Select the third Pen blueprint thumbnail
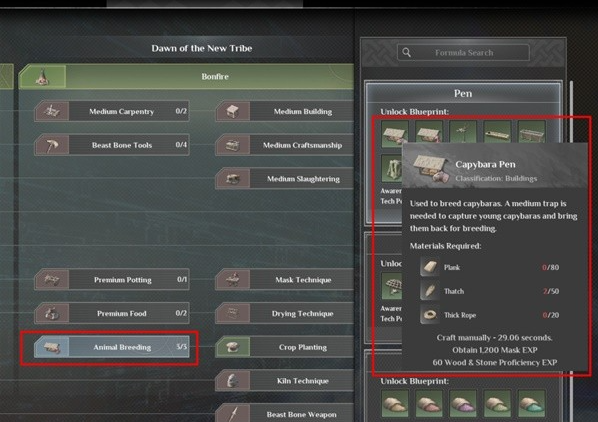This screenshot has width=598, height=422. [463, 132]
